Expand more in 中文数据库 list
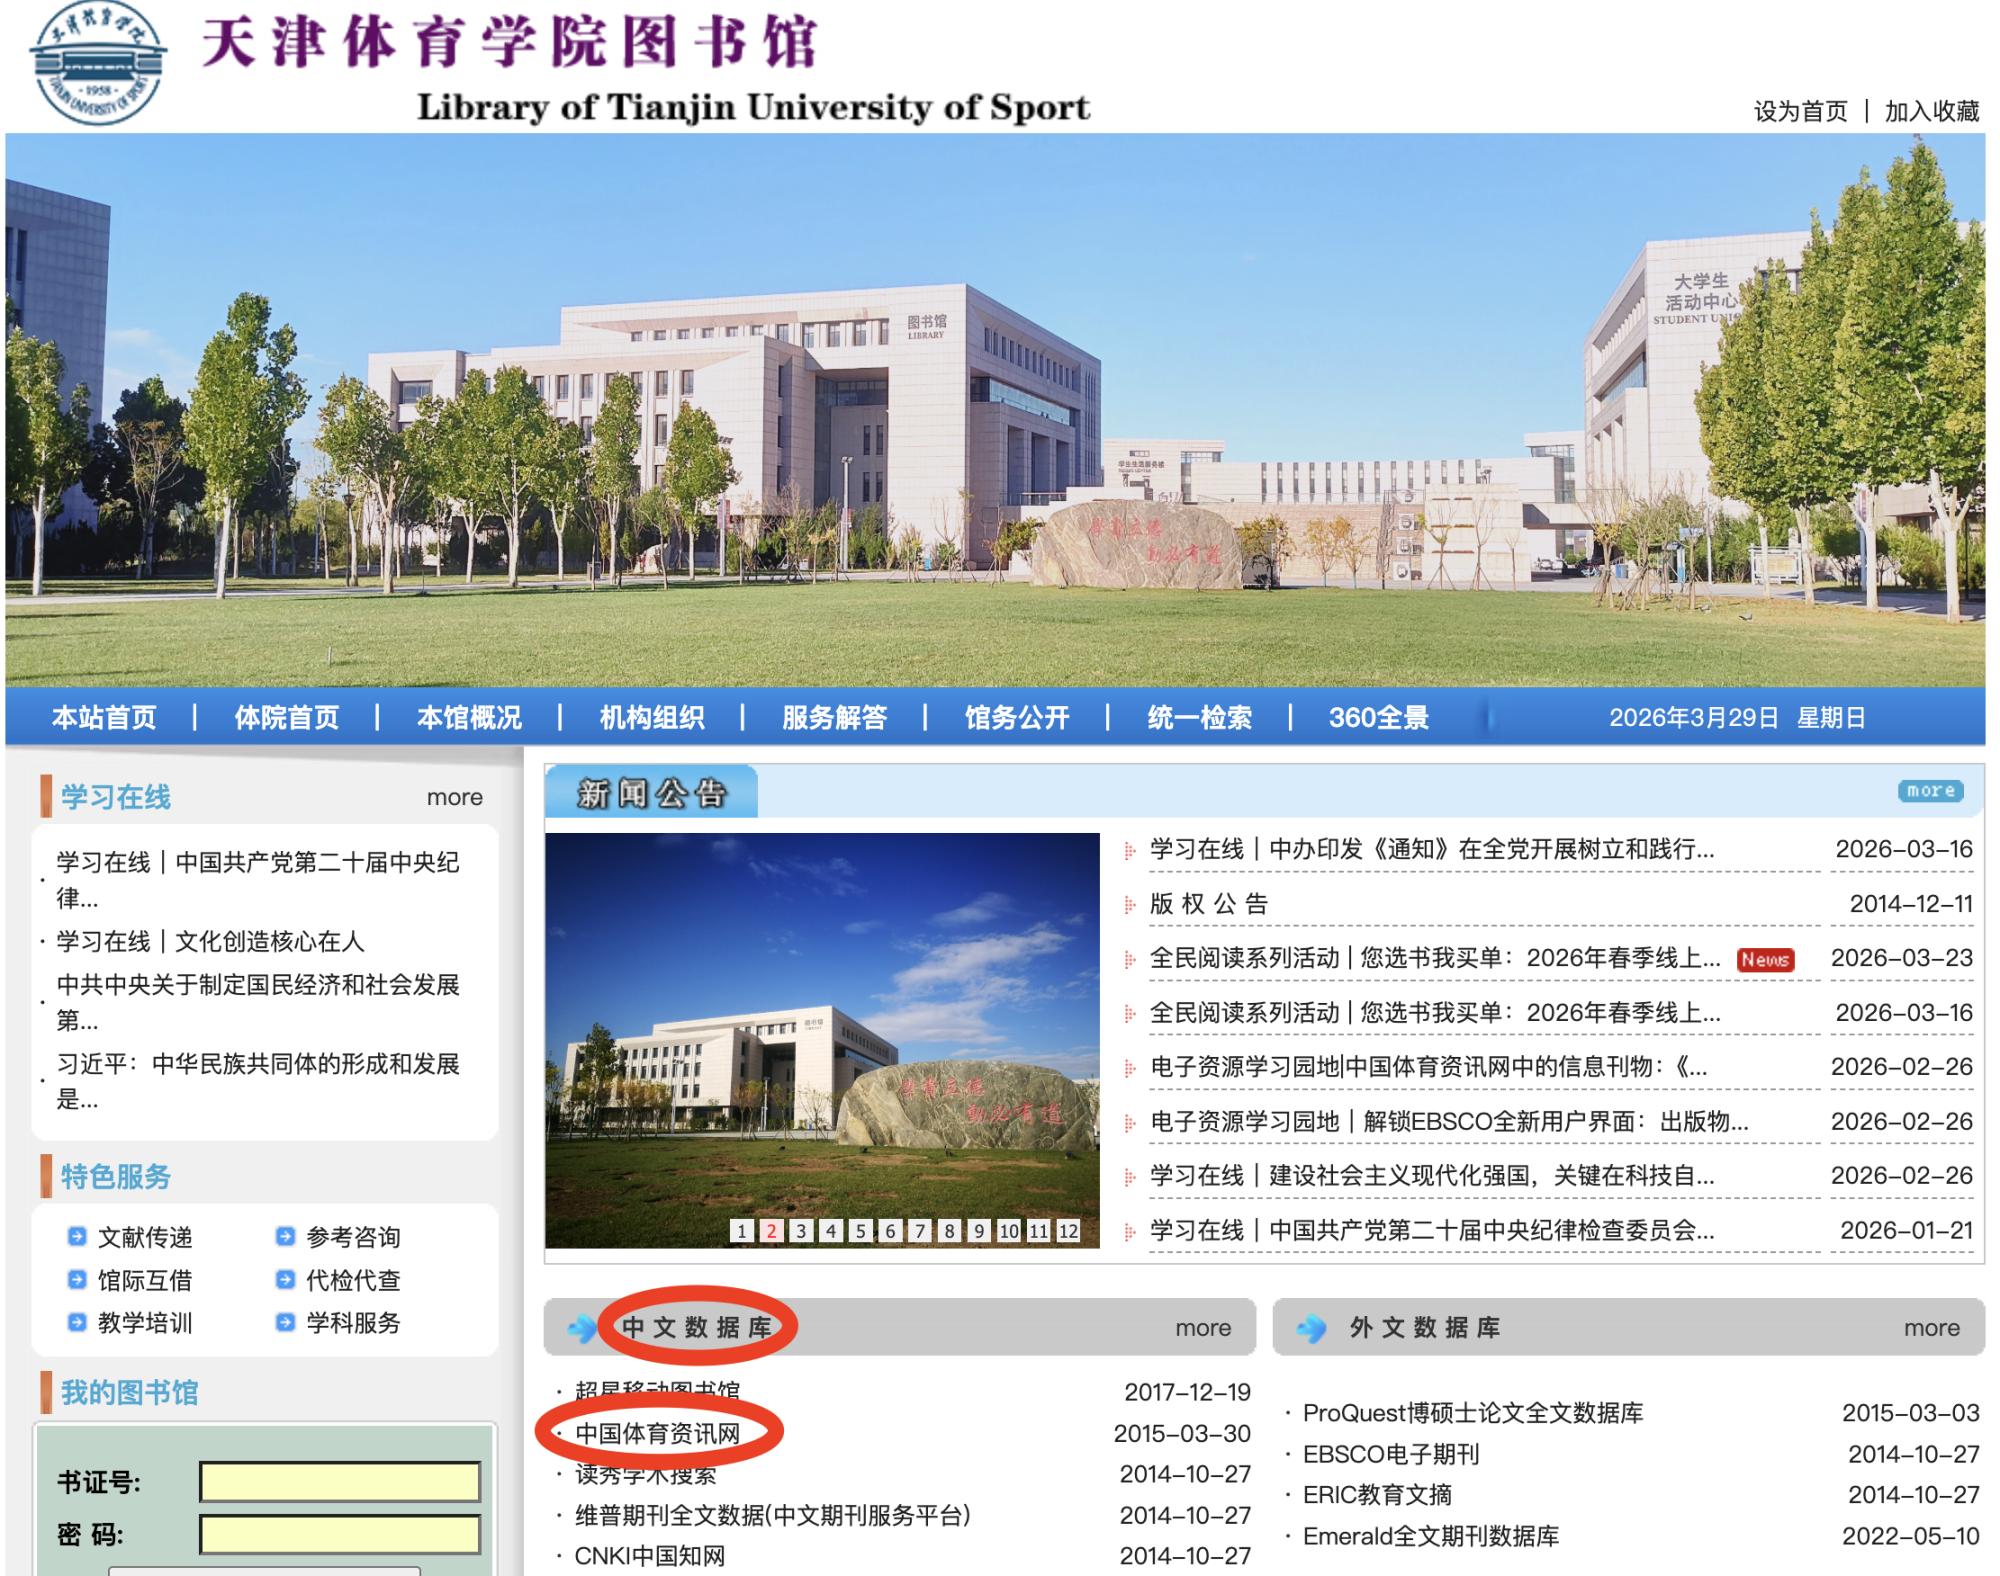 [x=1203, y=1328]
